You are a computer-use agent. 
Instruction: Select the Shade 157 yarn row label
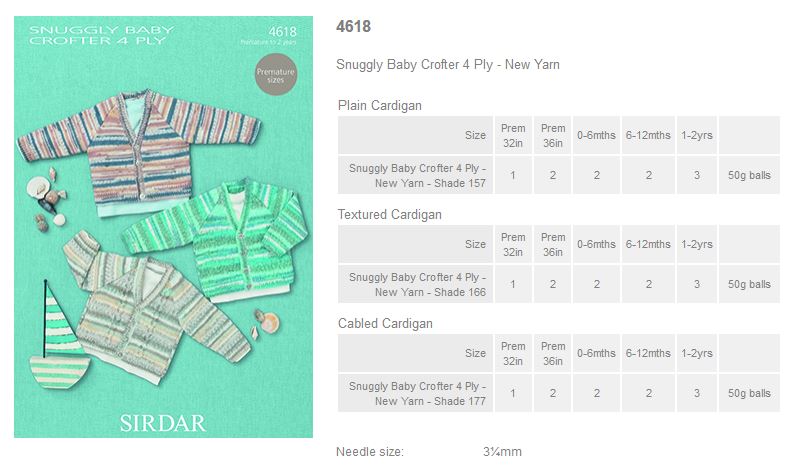click(x=415, y=175)
